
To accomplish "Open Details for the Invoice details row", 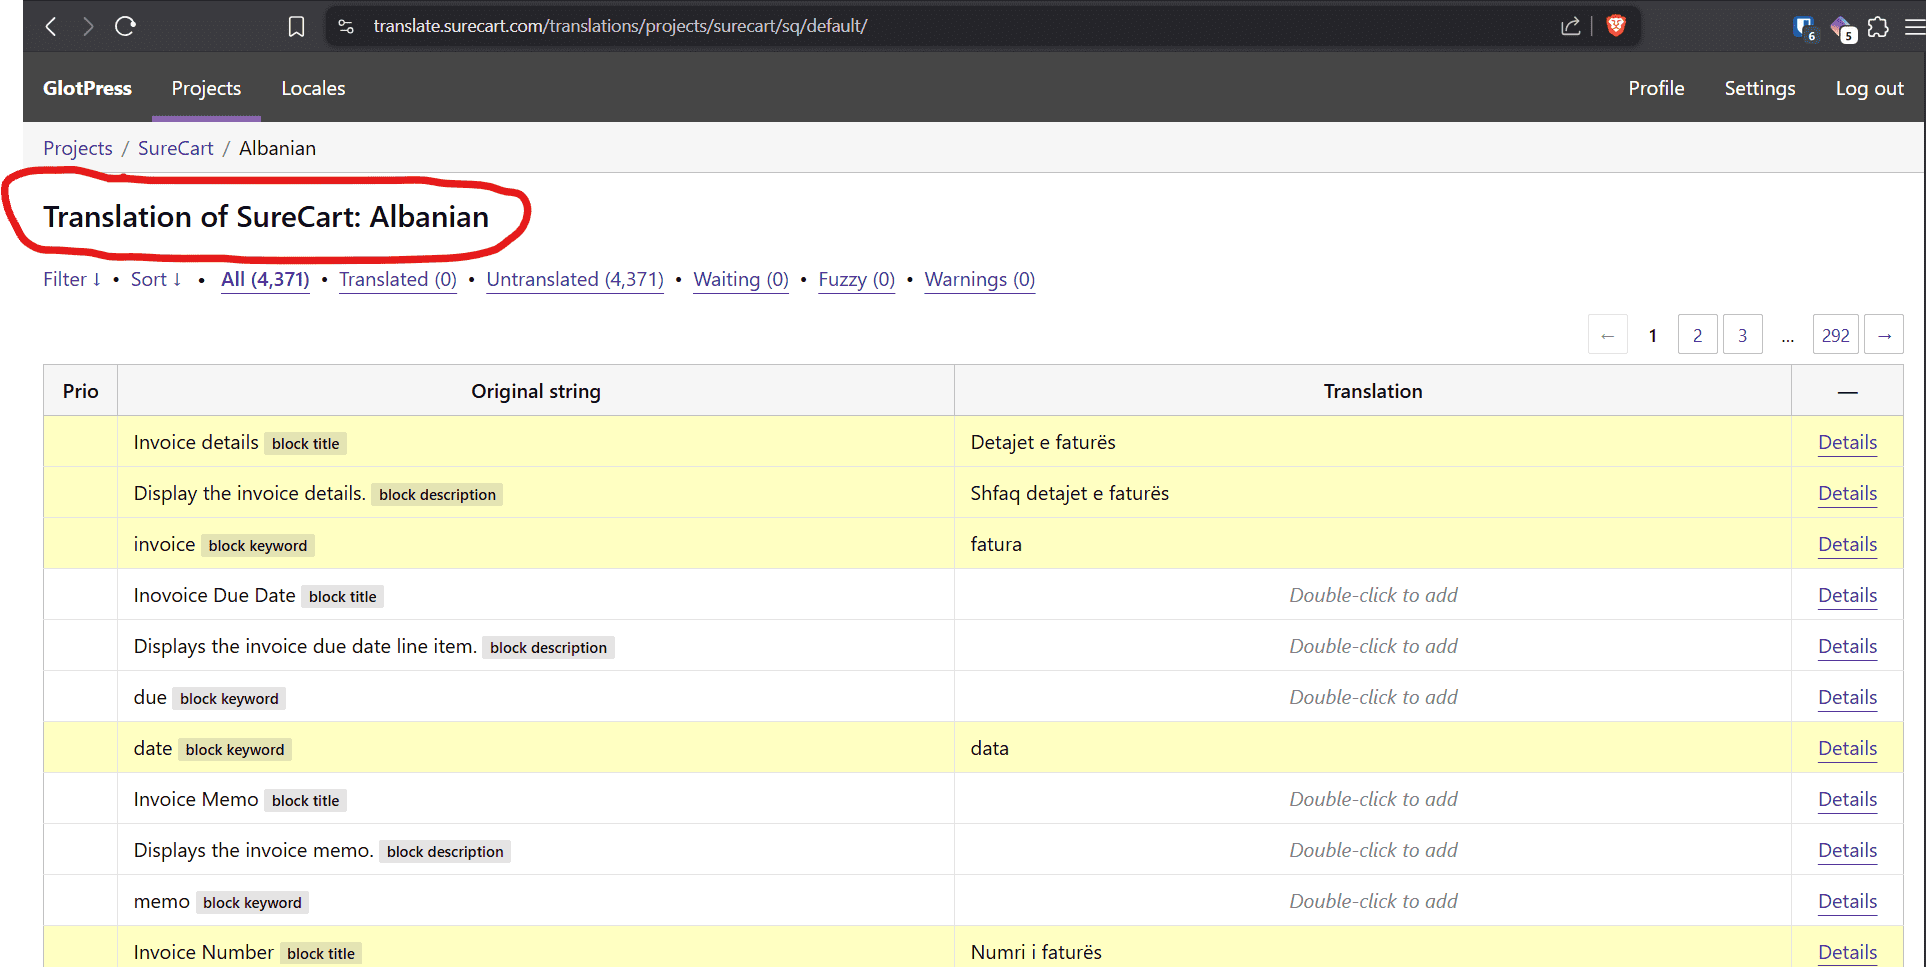I will click(1847, 442).
